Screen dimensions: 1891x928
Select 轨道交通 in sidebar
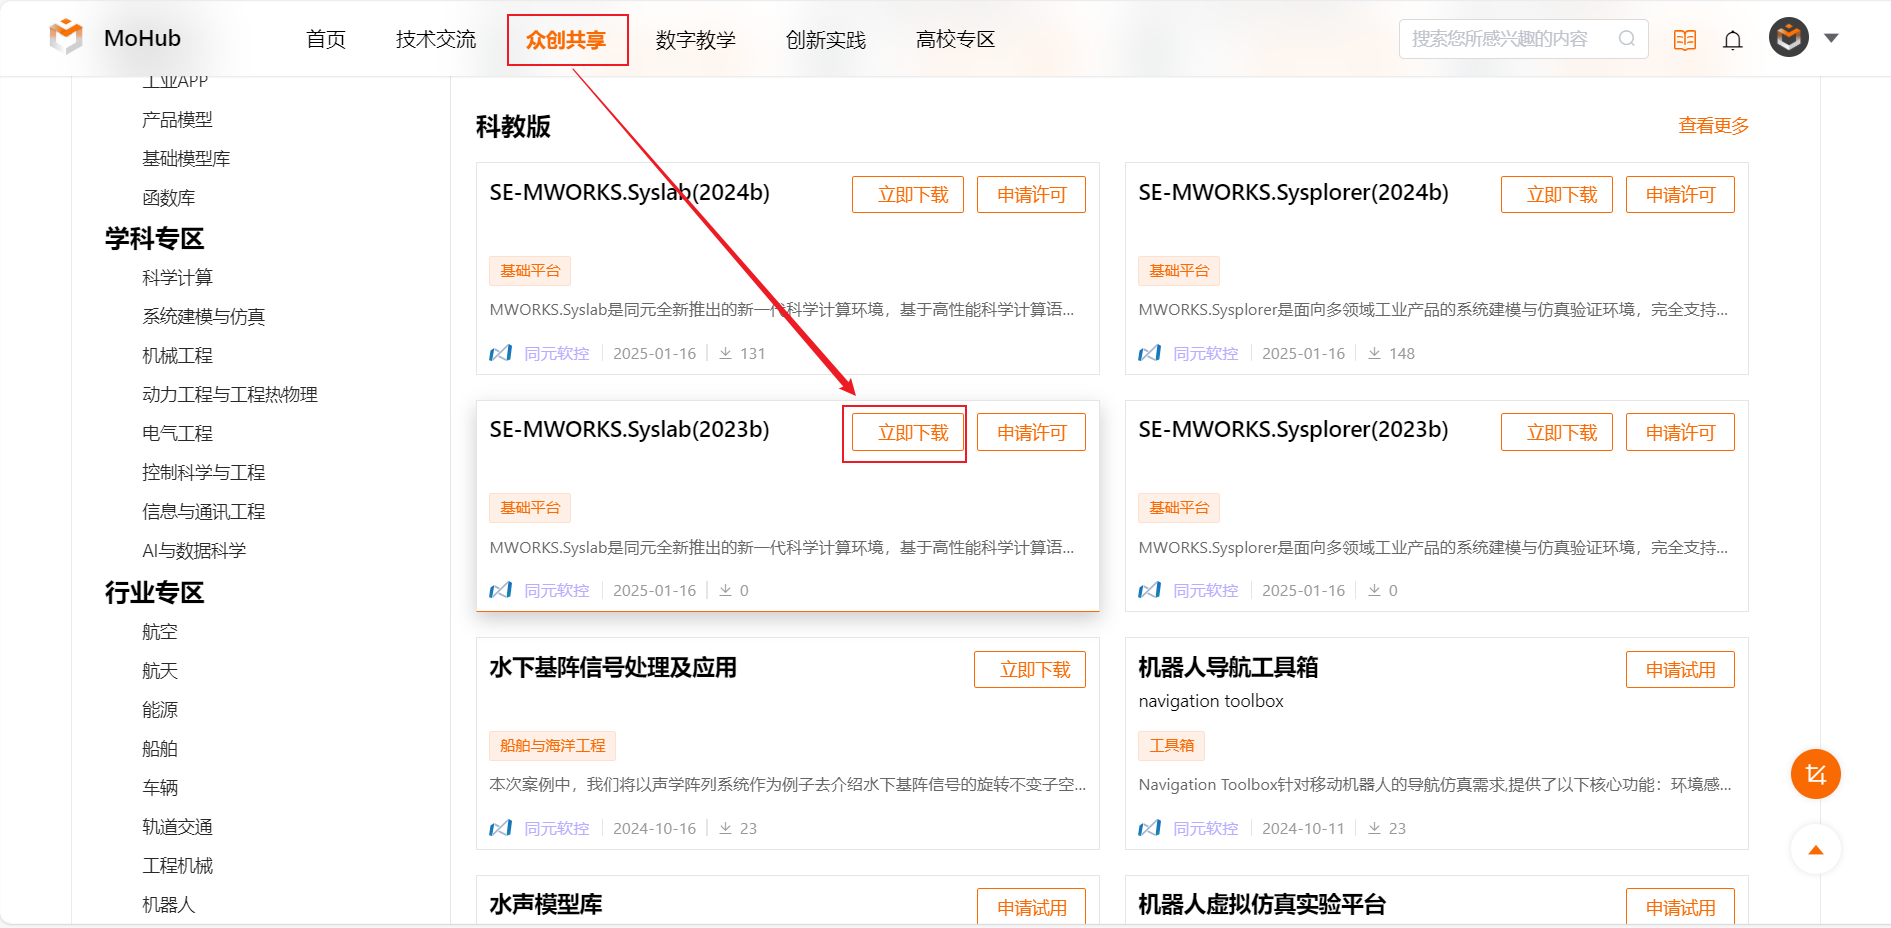tap(177, 826)
